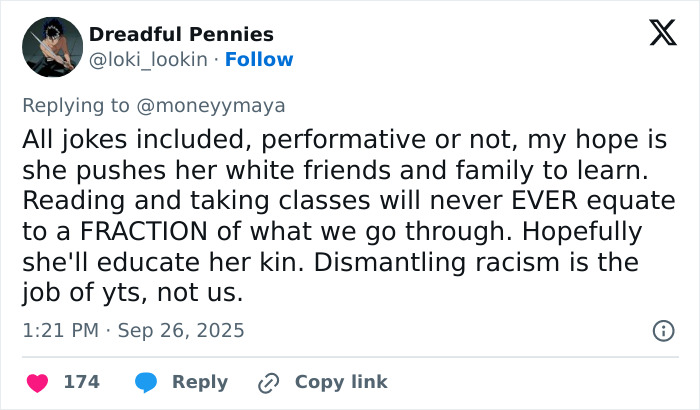Click the Copy link text label

(341, 382)
